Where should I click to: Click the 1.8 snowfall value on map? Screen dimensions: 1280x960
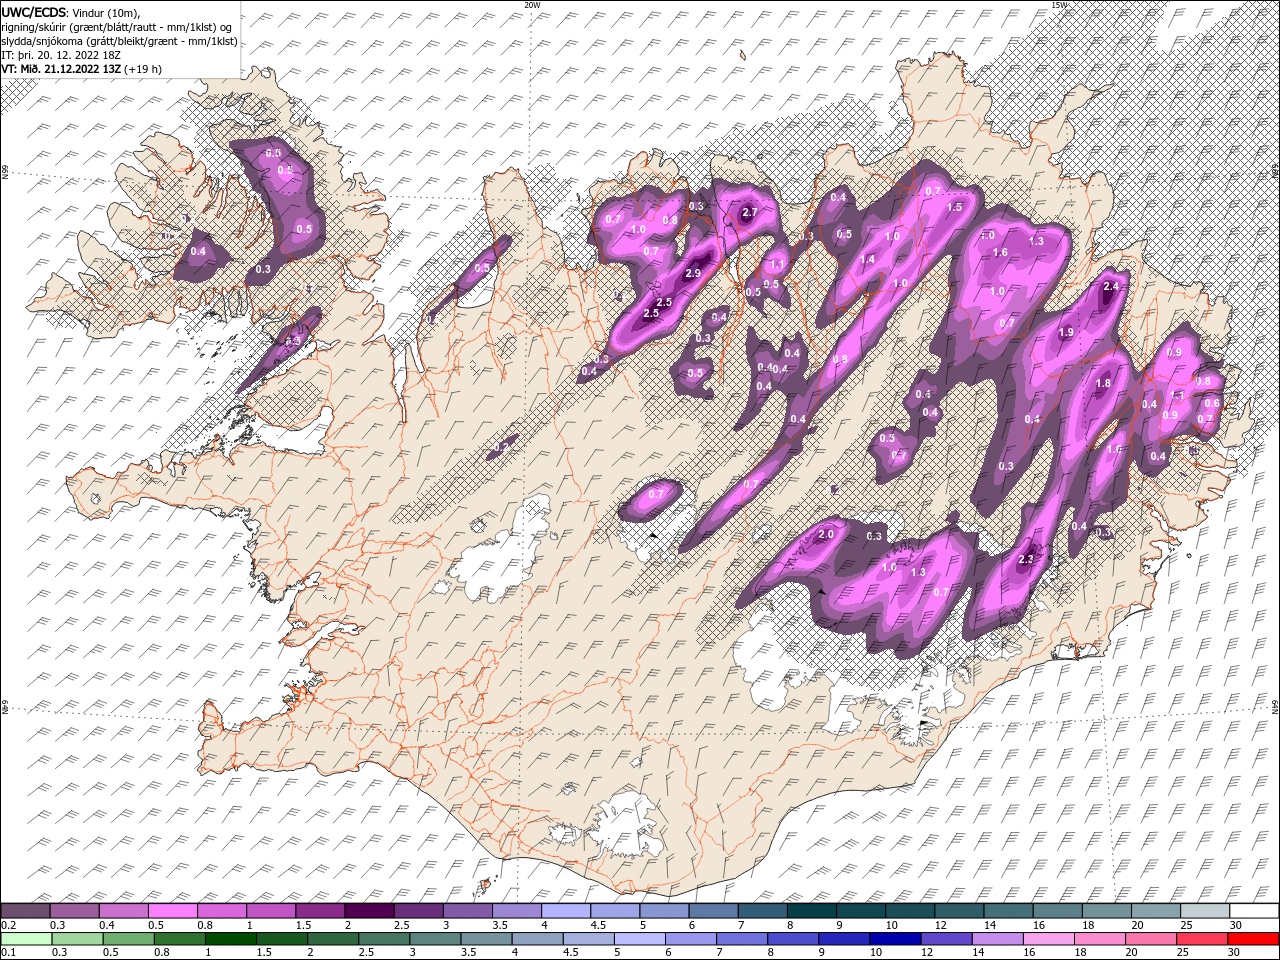[x=1104, y=384]
